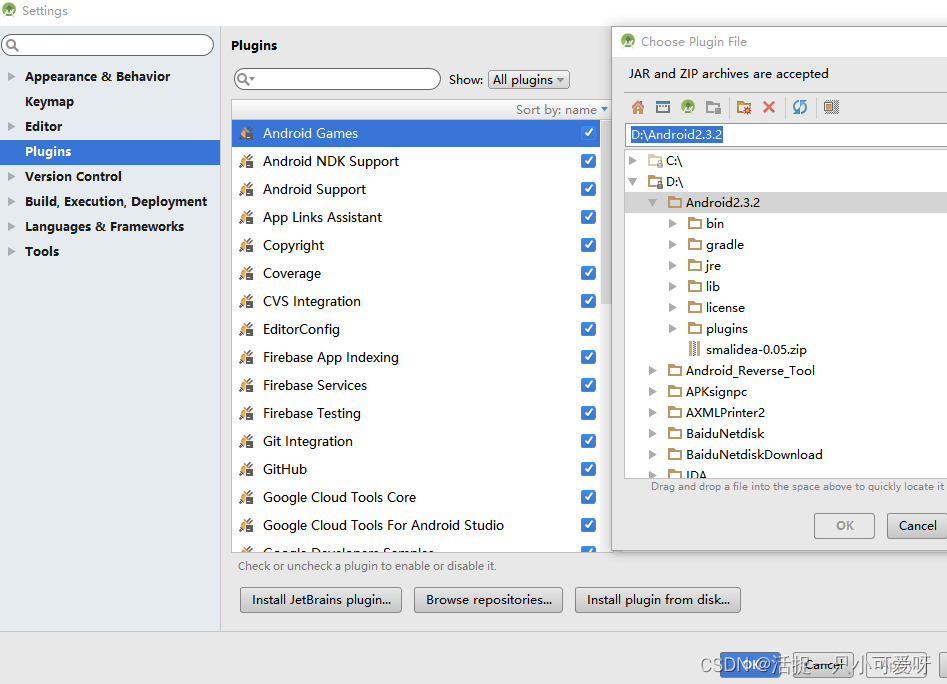Go to home directory in file chooser
947x684 pixels.
pyautogui.click(x=638, y=107)
